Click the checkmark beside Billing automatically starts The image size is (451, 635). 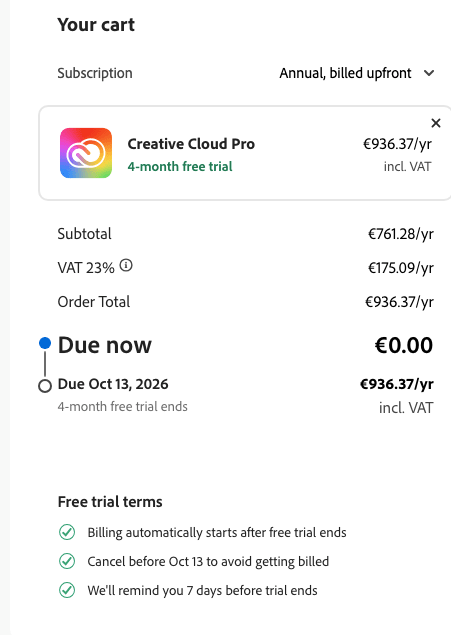tap(67, 532)
